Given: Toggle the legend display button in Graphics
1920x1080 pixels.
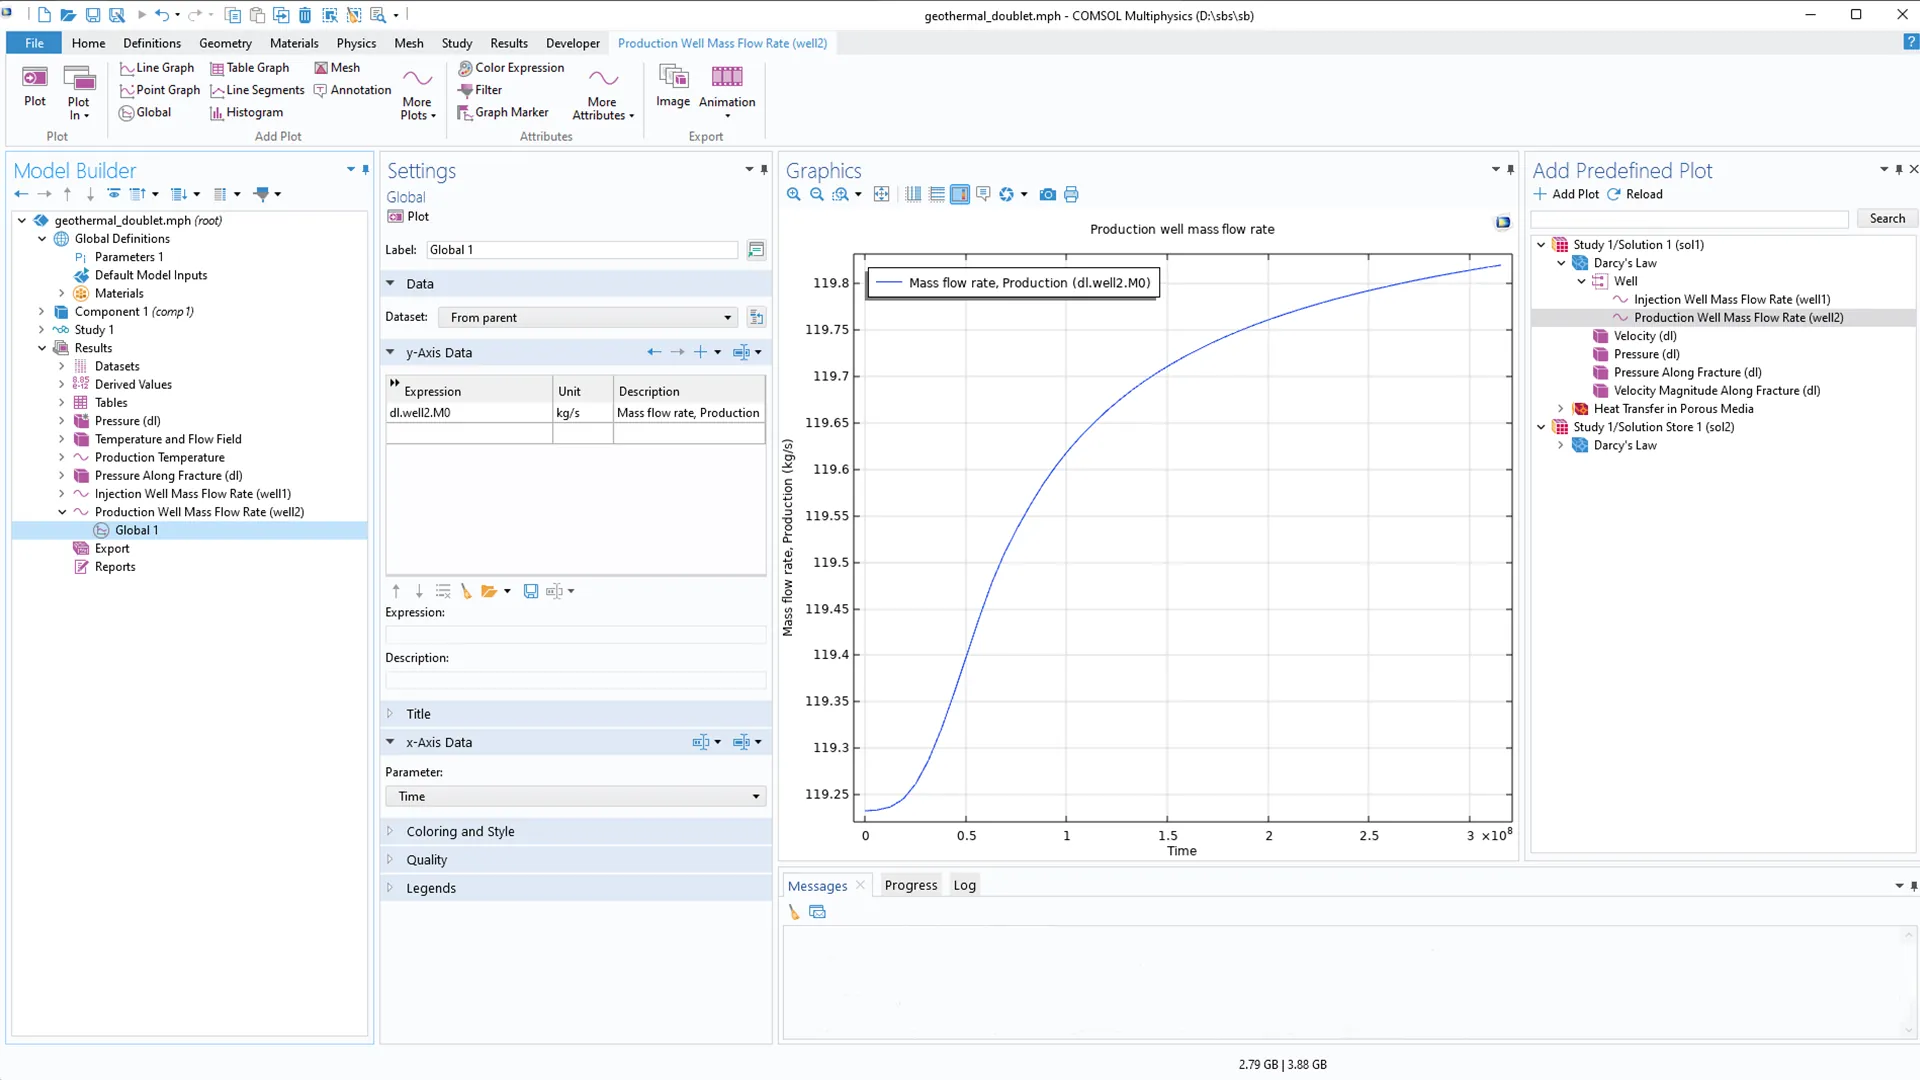Looking at the screenshot, I should tap(960, 194).
